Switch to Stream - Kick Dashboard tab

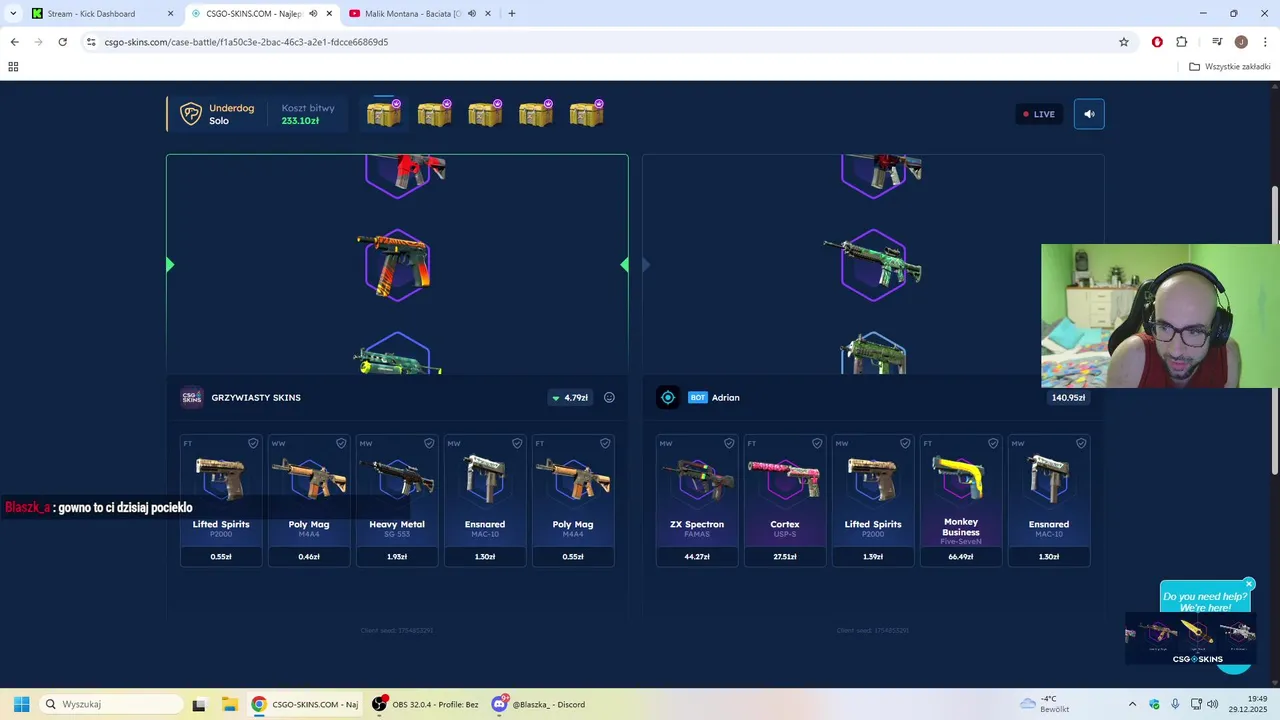(91, 14)
